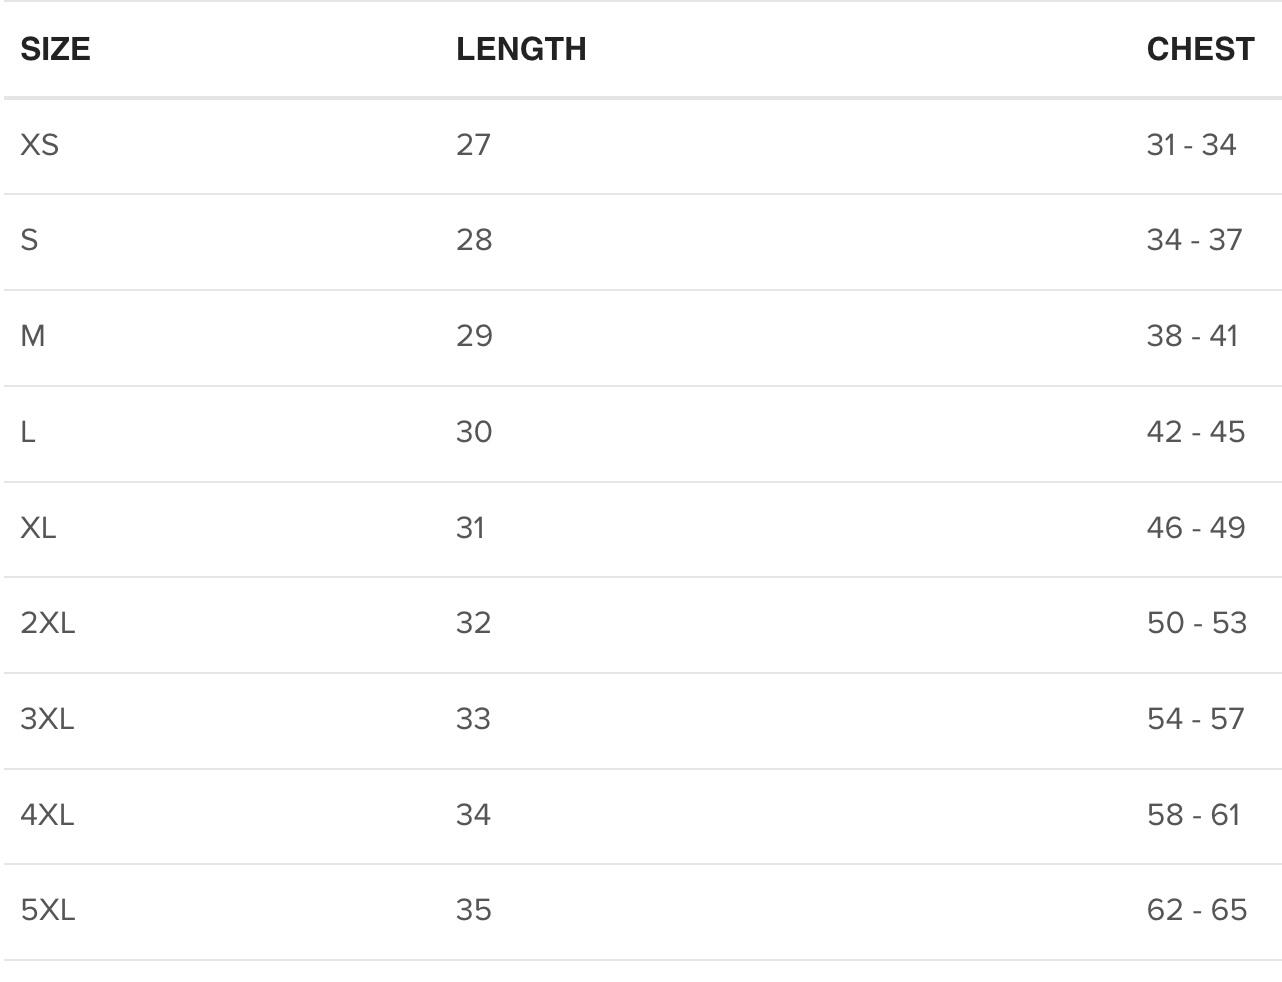Select chest range 62 - 65
Viewport: 1282px width, 982px height.
(1196, 910)
